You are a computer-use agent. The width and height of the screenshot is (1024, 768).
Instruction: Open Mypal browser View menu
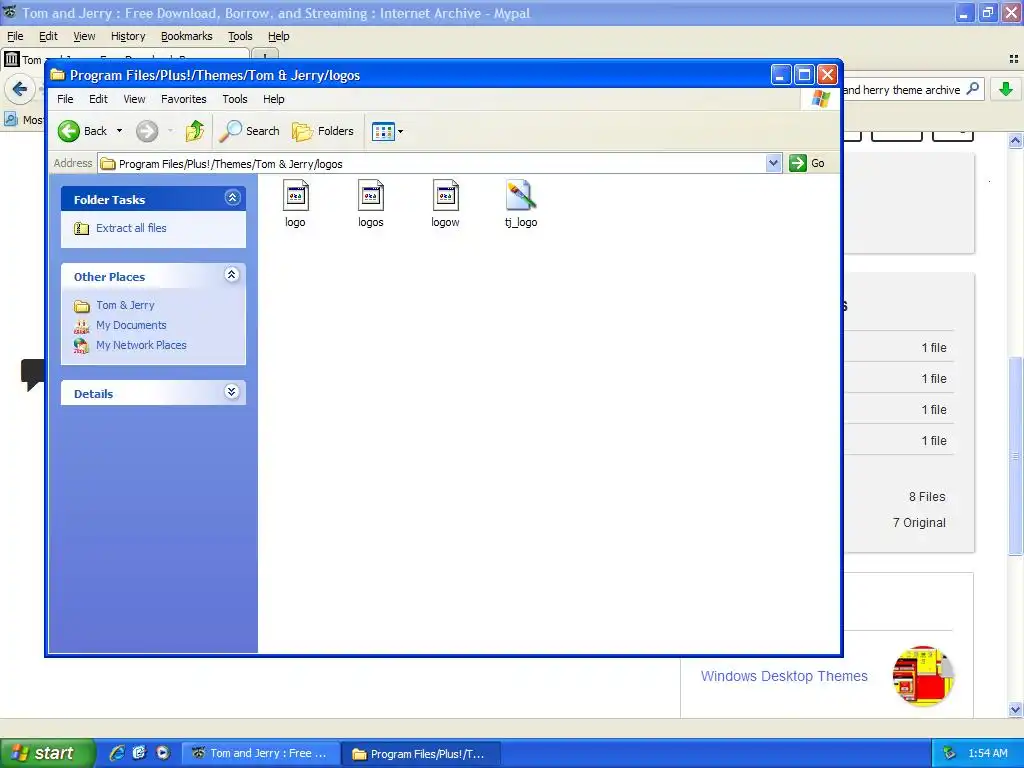pos(84,37)
